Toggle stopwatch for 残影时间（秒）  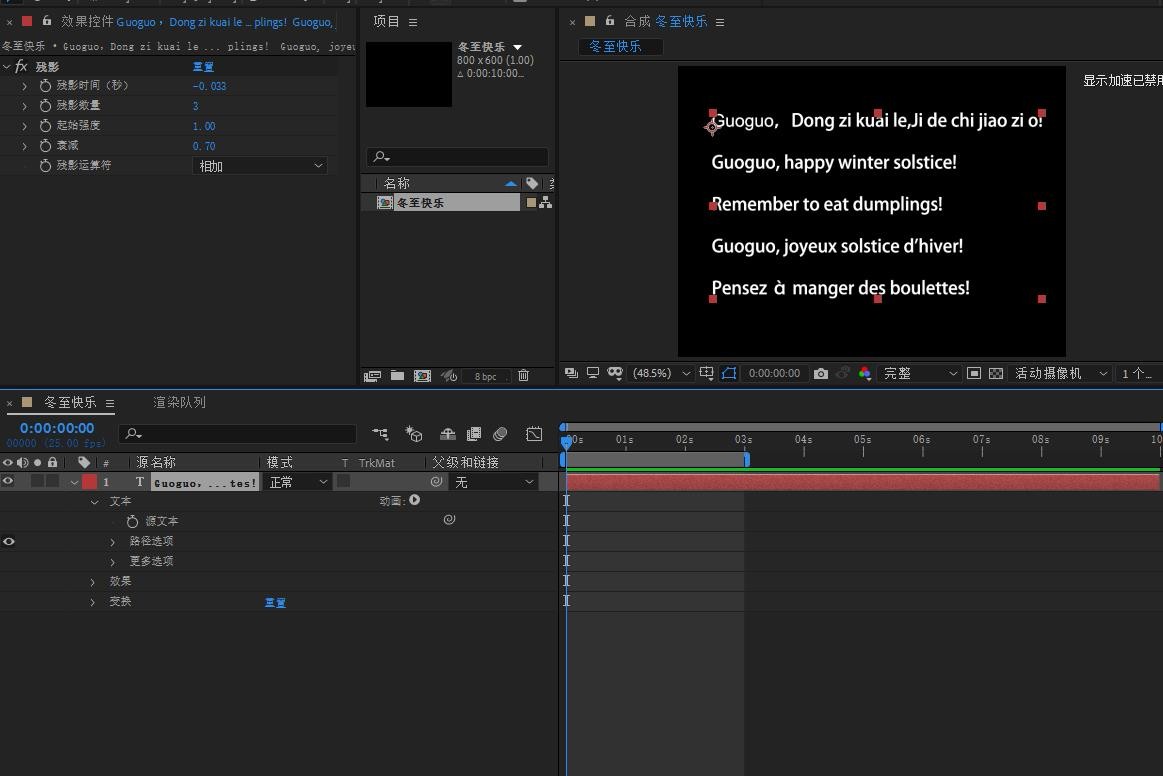click(45, 86)
